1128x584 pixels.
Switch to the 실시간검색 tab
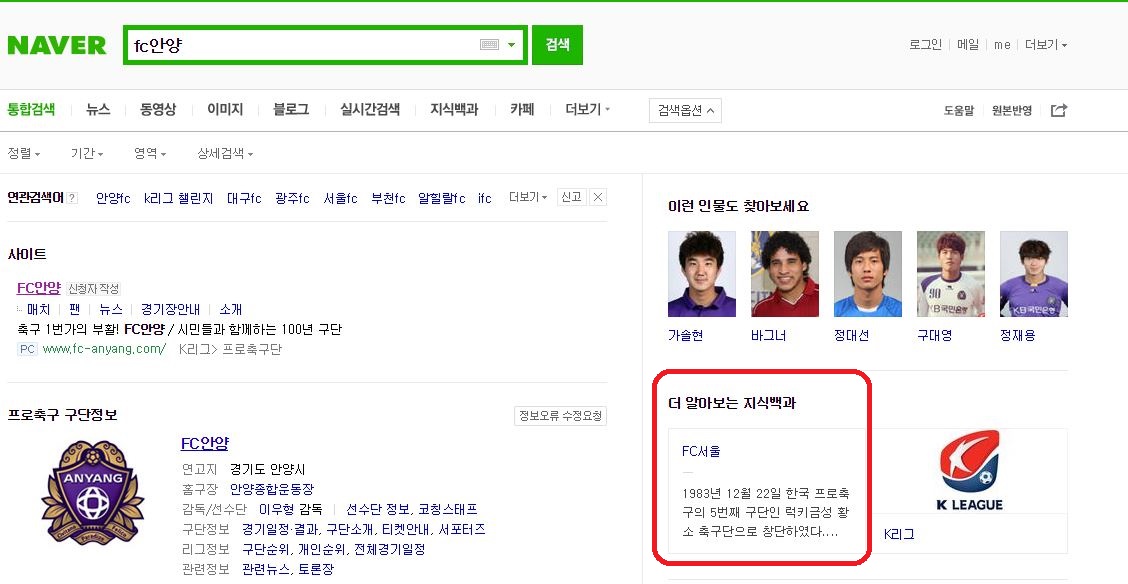click(x=370, y=109)
